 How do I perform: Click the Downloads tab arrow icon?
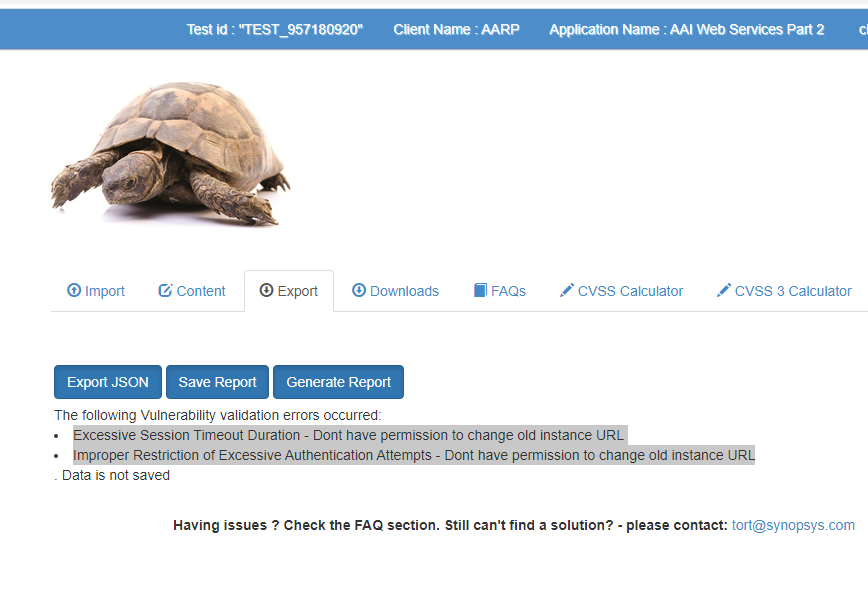tap(359, 290)
